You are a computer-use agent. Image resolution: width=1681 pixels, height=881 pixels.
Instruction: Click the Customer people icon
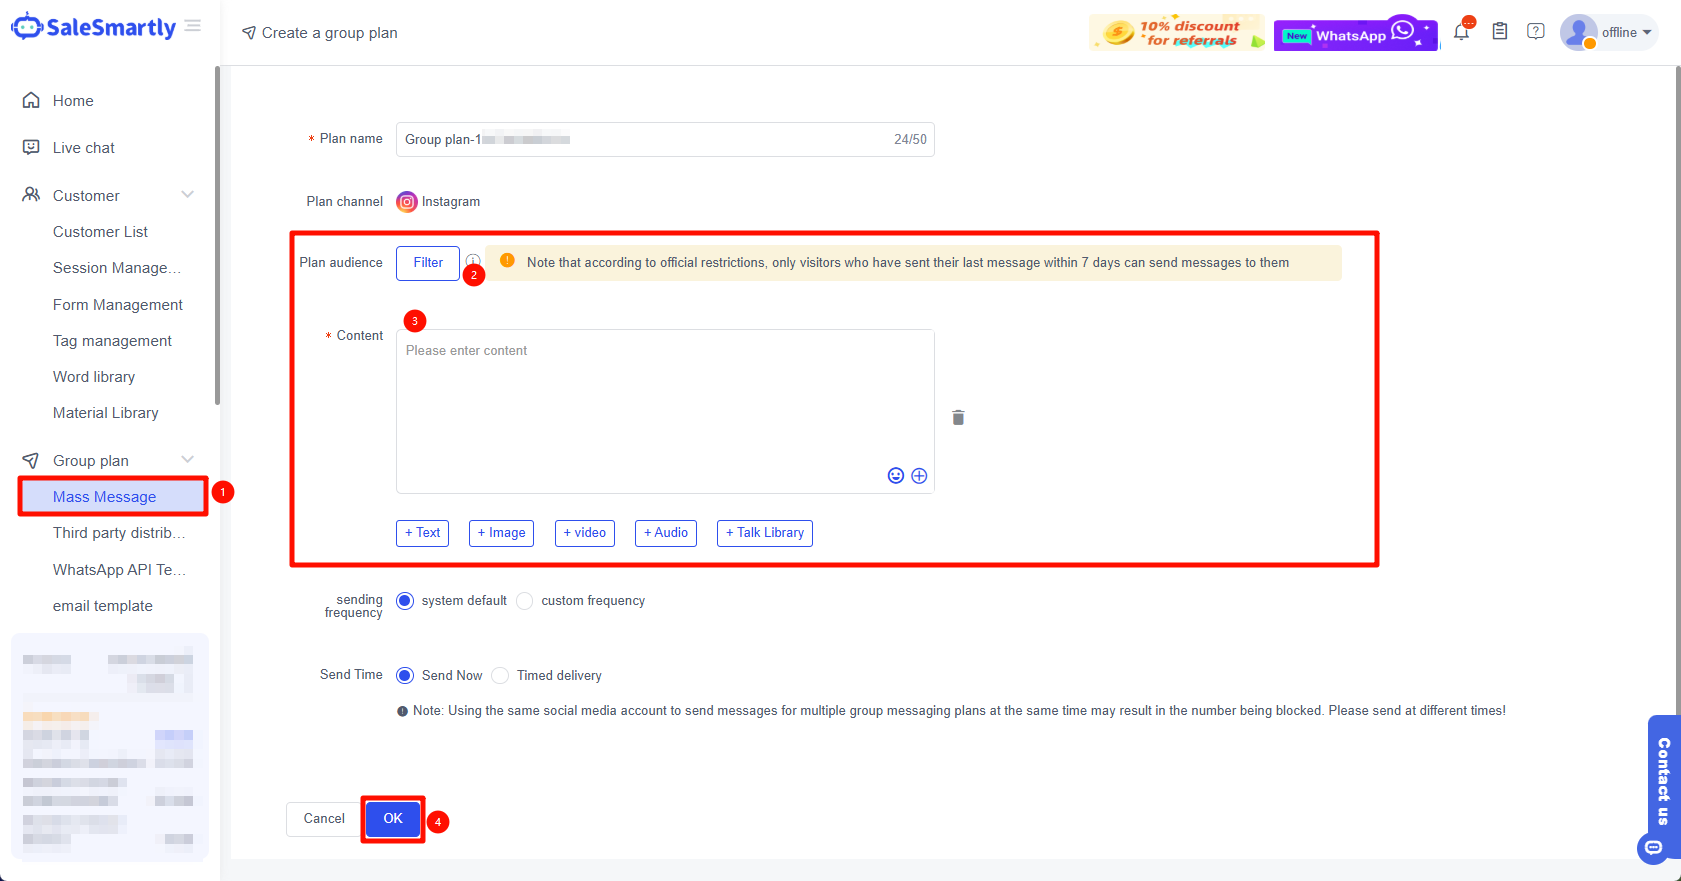31,195
